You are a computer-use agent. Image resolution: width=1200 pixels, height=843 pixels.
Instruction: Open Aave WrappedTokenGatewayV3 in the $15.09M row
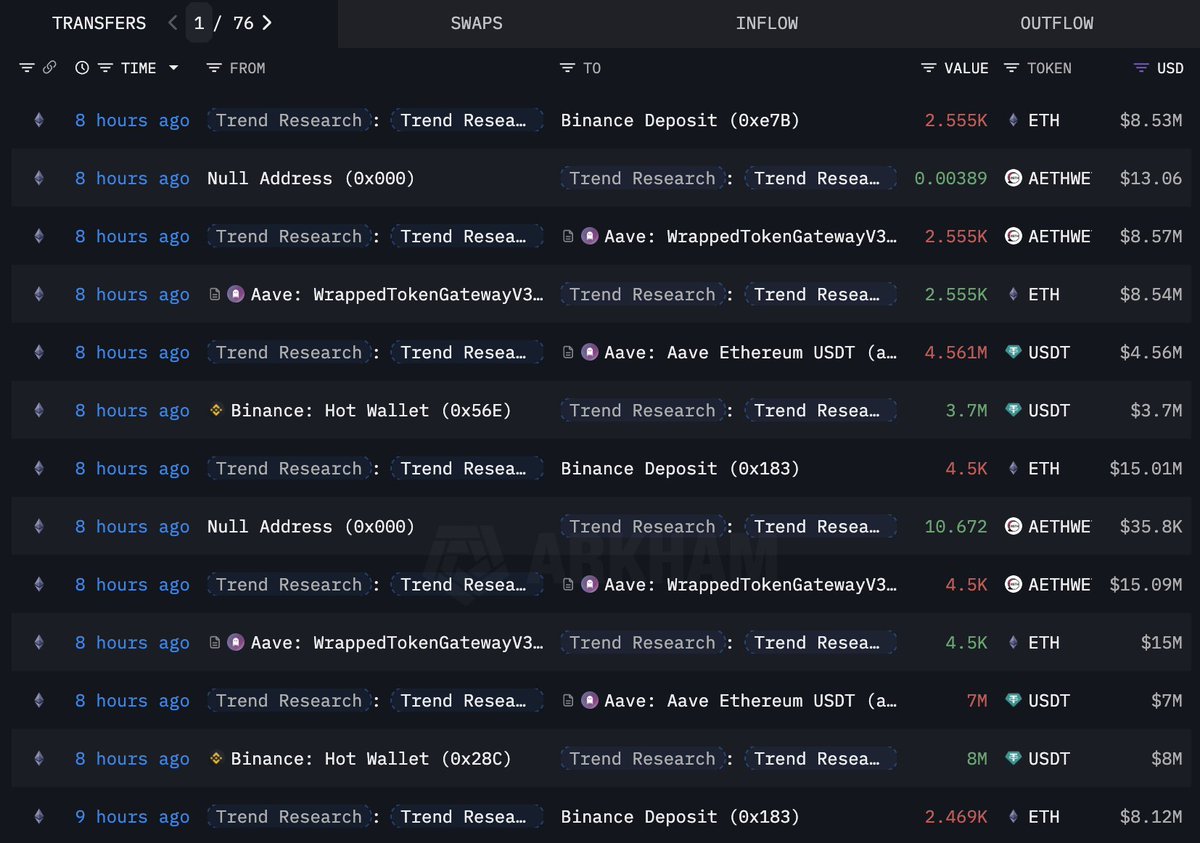751,584
